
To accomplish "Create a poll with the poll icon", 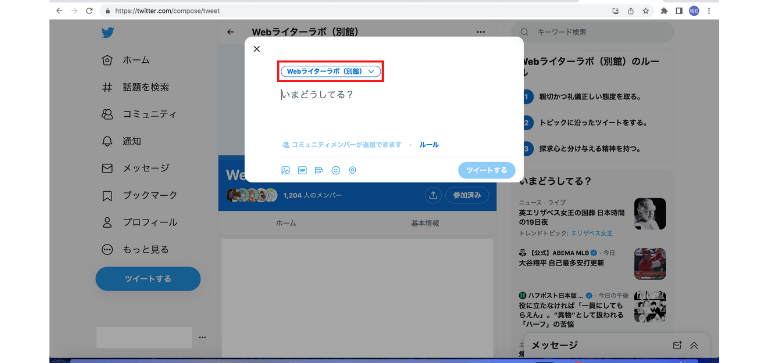I will click(x=319, y=170).
